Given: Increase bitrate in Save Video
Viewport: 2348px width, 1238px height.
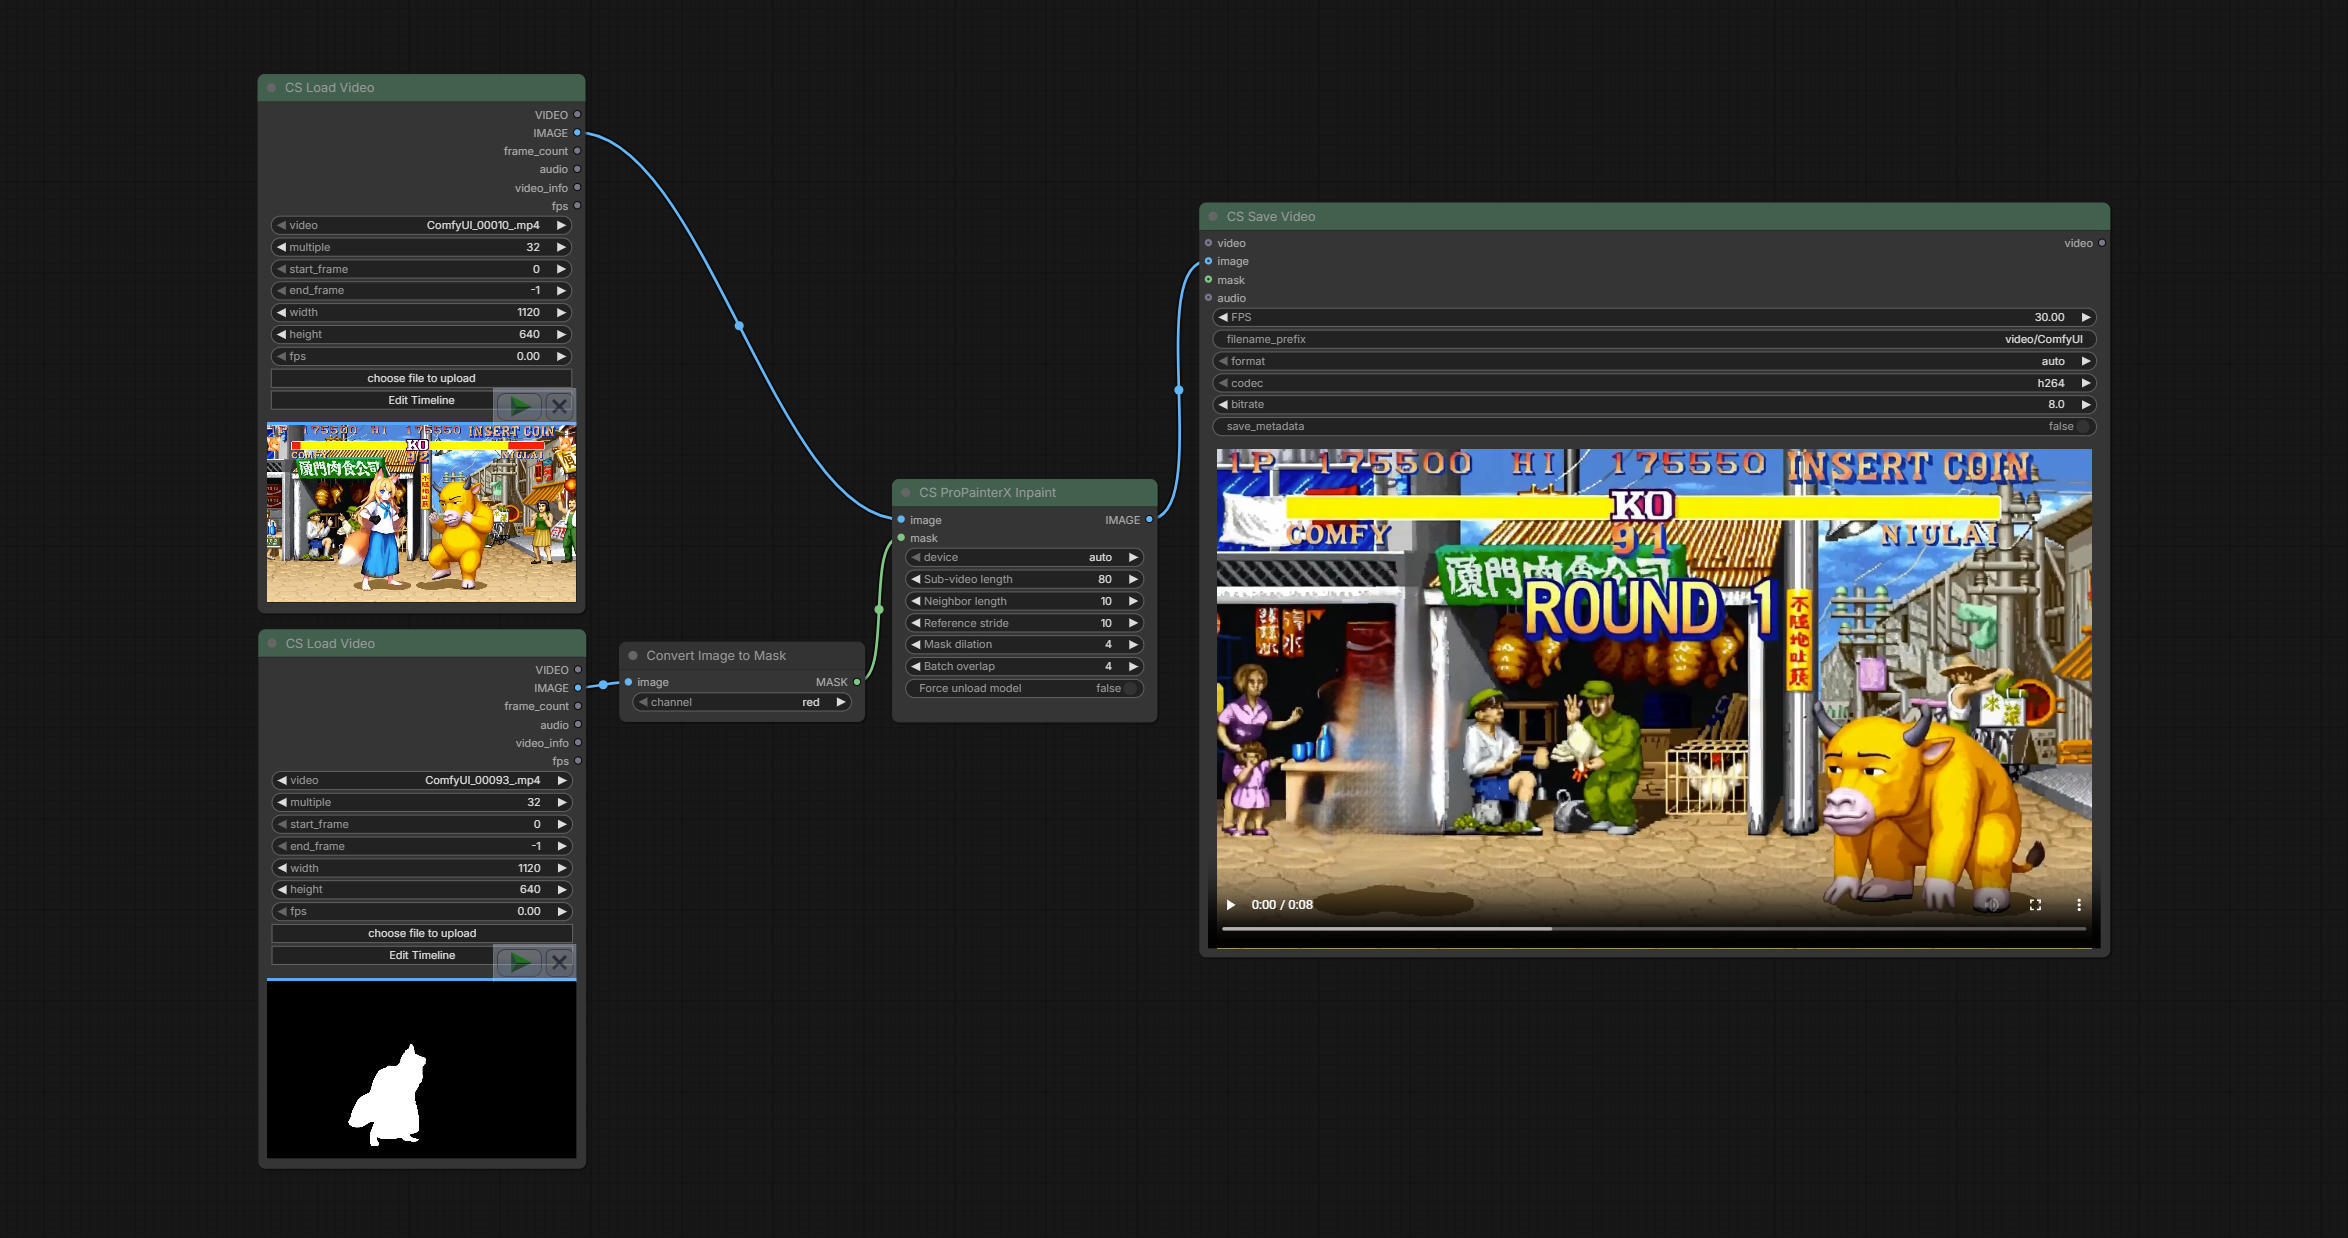Looking at the screenshot, I should click(2086, 404).
